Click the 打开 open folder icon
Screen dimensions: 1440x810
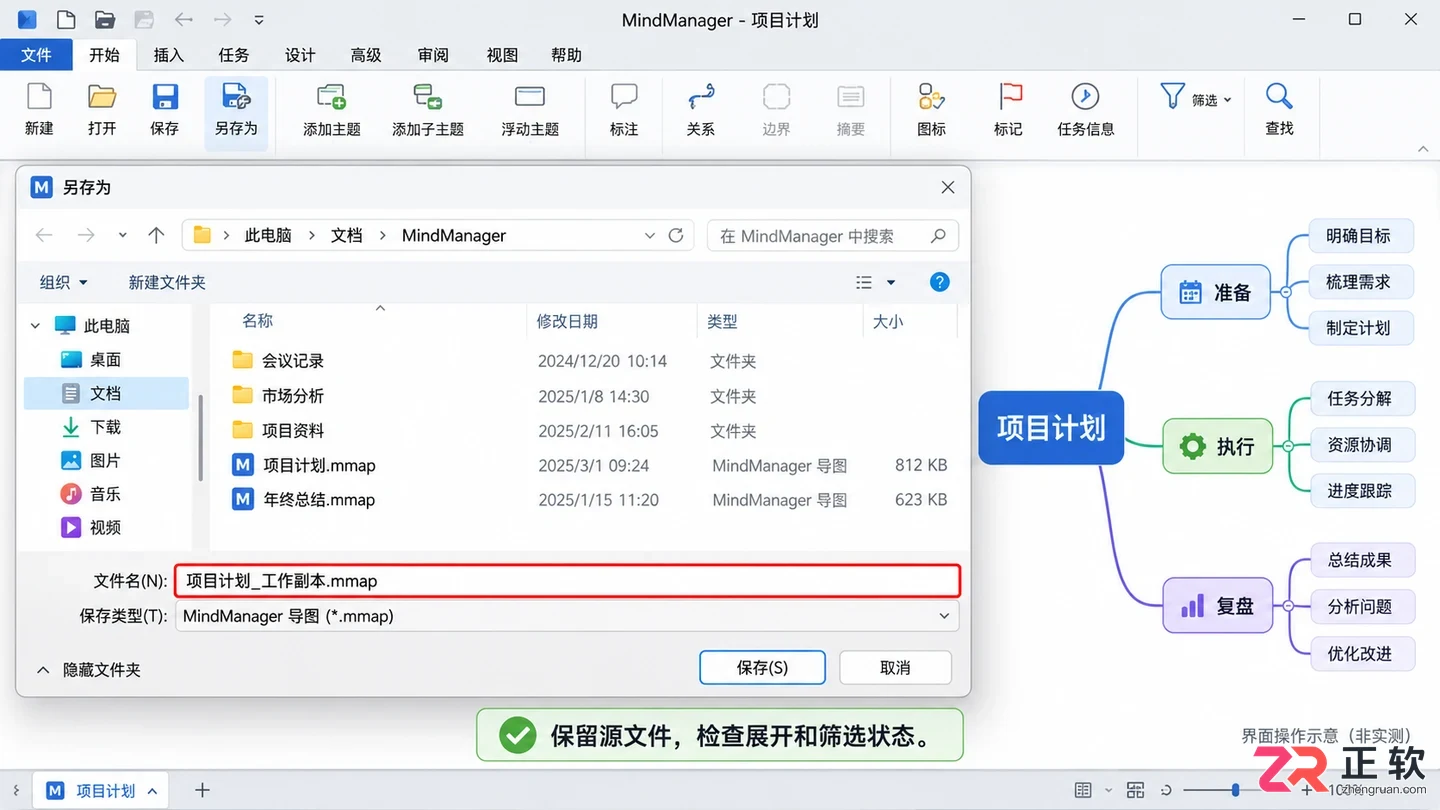[x=102, y=97]
